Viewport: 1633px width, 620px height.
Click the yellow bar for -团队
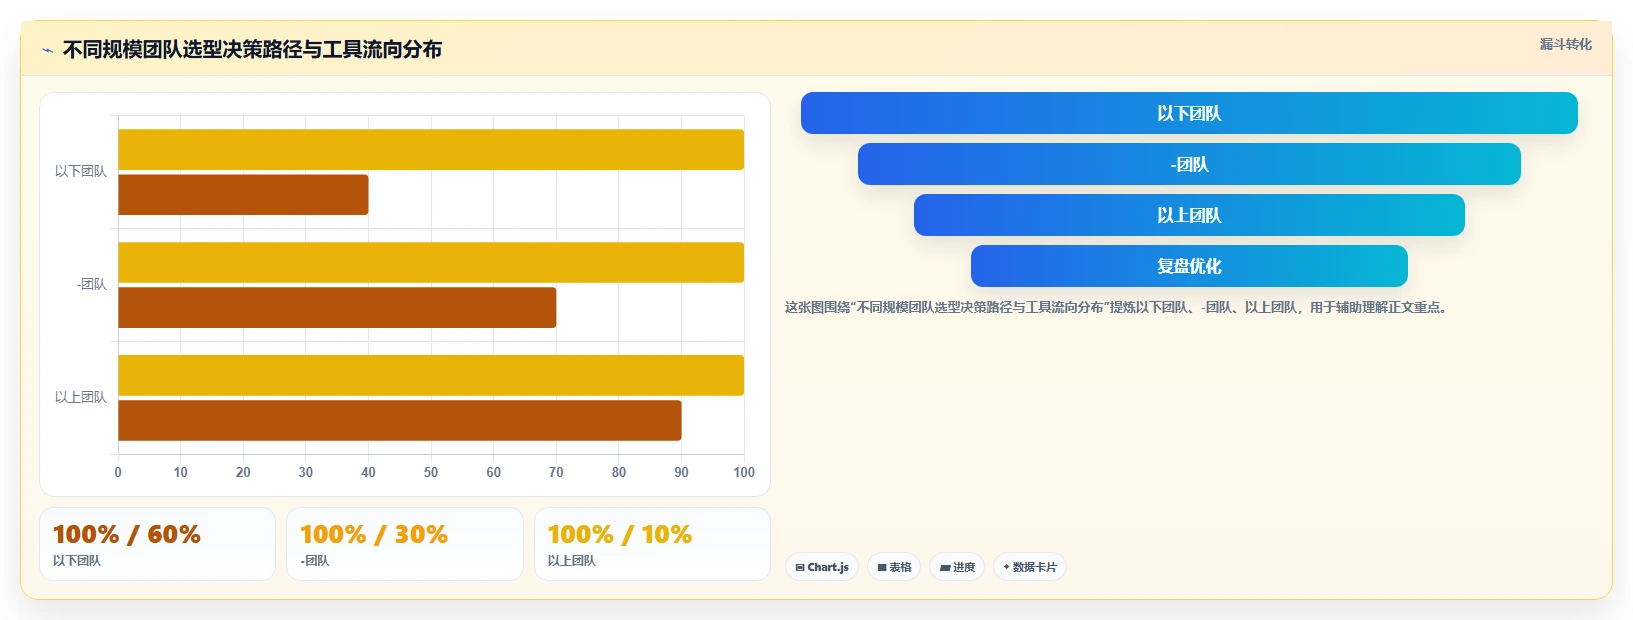coord(431,262)
